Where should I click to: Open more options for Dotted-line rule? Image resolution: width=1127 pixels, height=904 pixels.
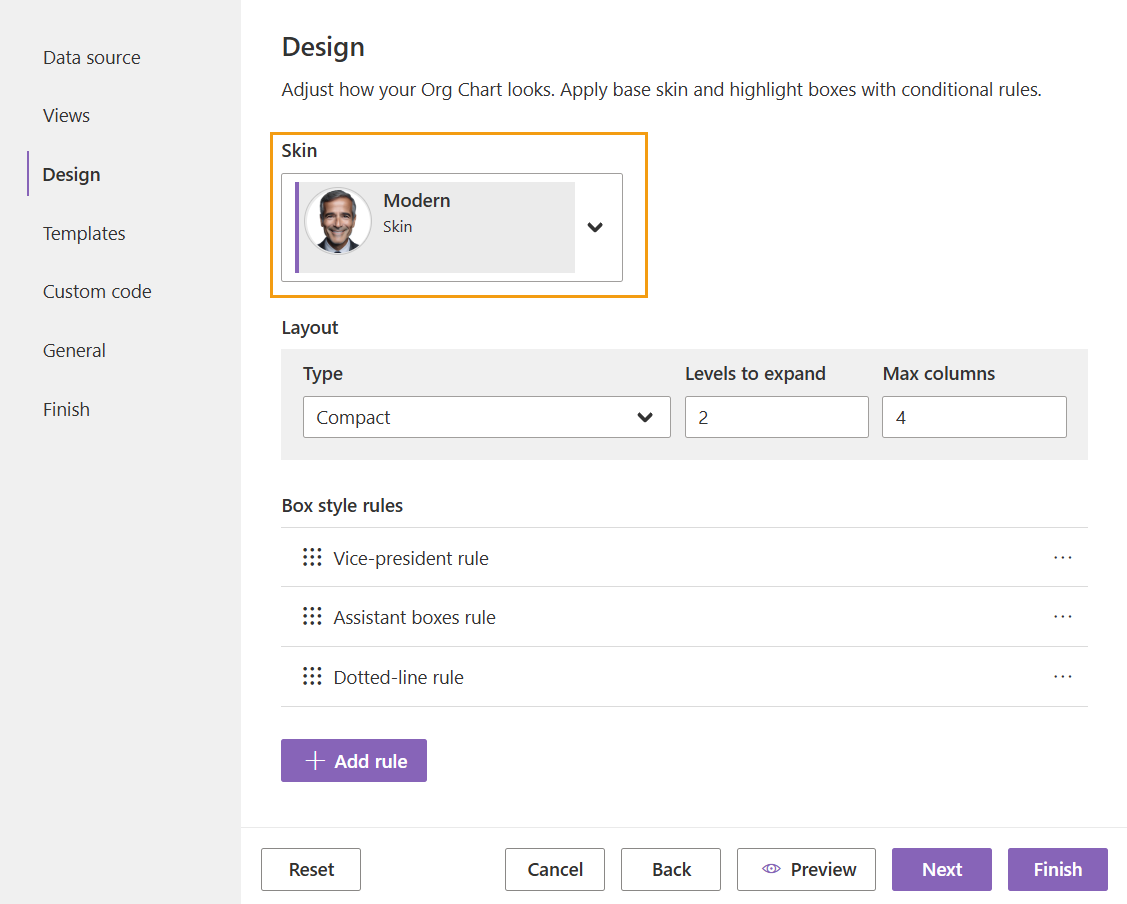point(1062,676)
